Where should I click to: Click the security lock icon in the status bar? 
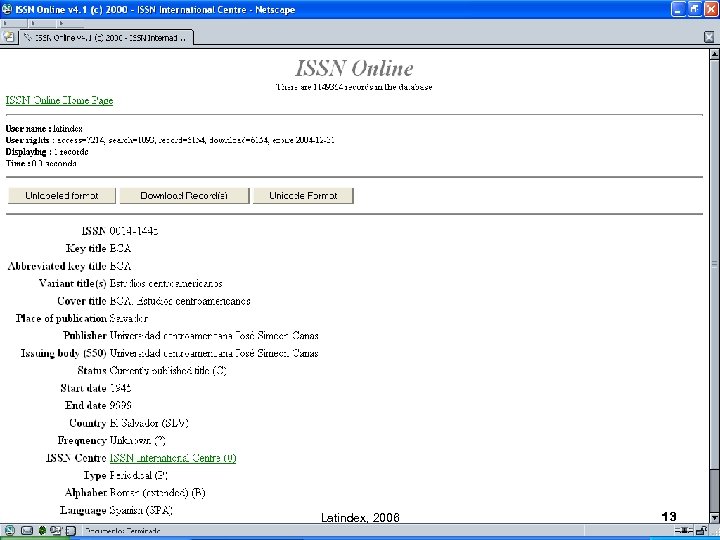[701, 531]
